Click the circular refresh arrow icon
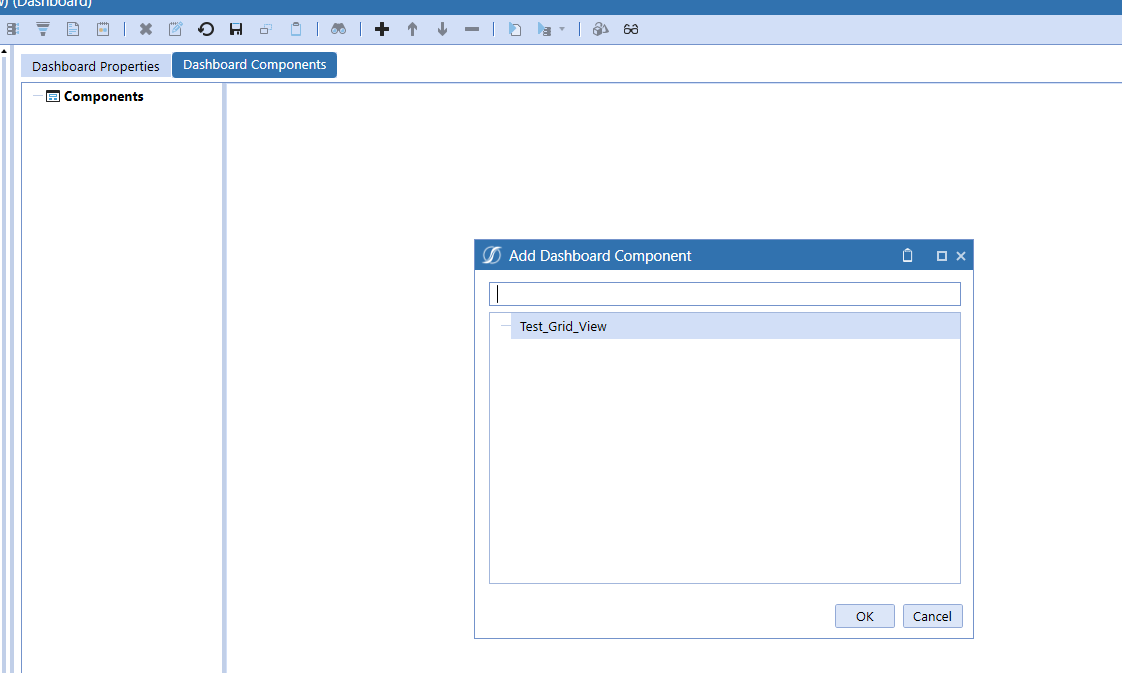Image resolution: width=1122 pixels, height=673 pixels. click(206, 29)
